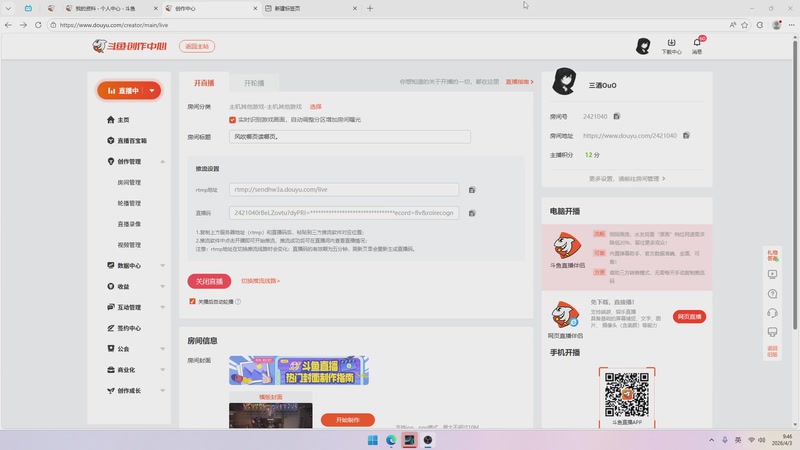The height and width of the screenshot is (450, 800).
Task: Expand the 商业化 section arrow
Action: (x=163, y=370)
